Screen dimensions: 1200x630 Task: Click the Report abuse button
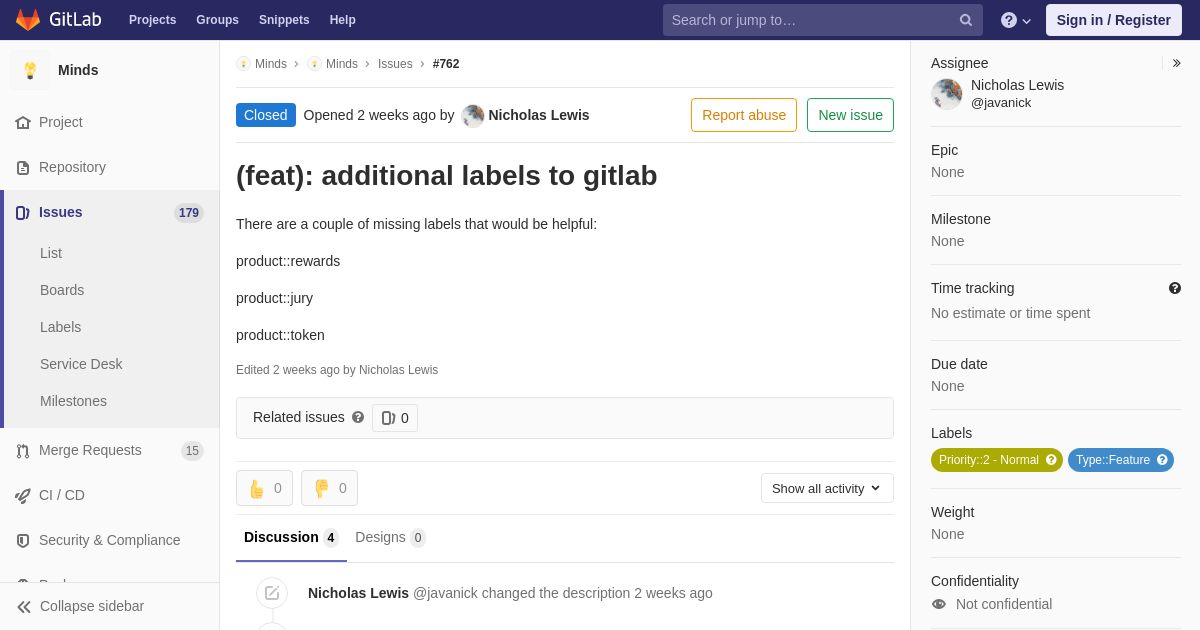click(744, 115)
